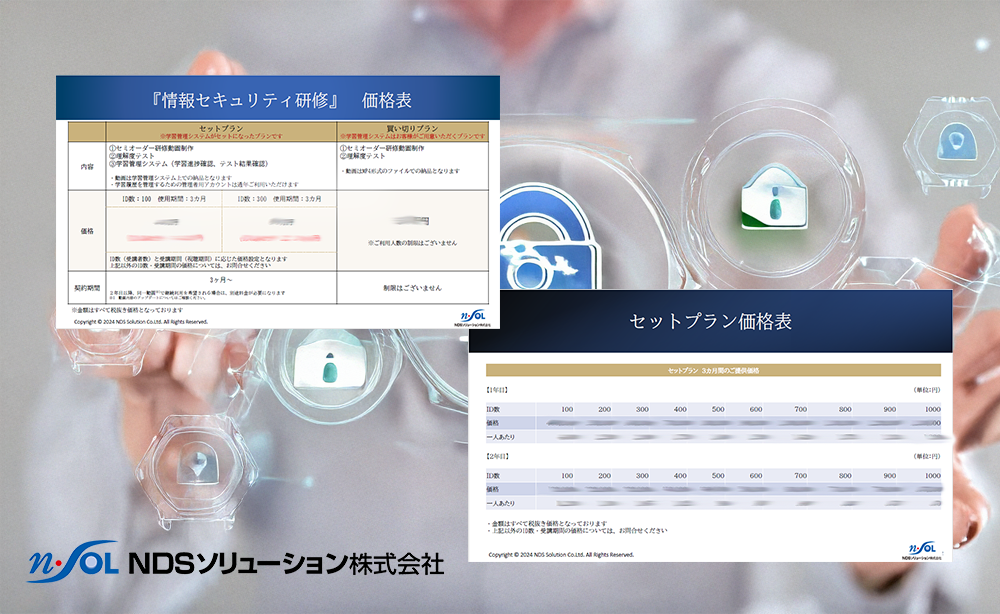This screenshot has width=1000, height=614.
Task: Click the セットプラン column header in price table
Action: click(221, 129)
